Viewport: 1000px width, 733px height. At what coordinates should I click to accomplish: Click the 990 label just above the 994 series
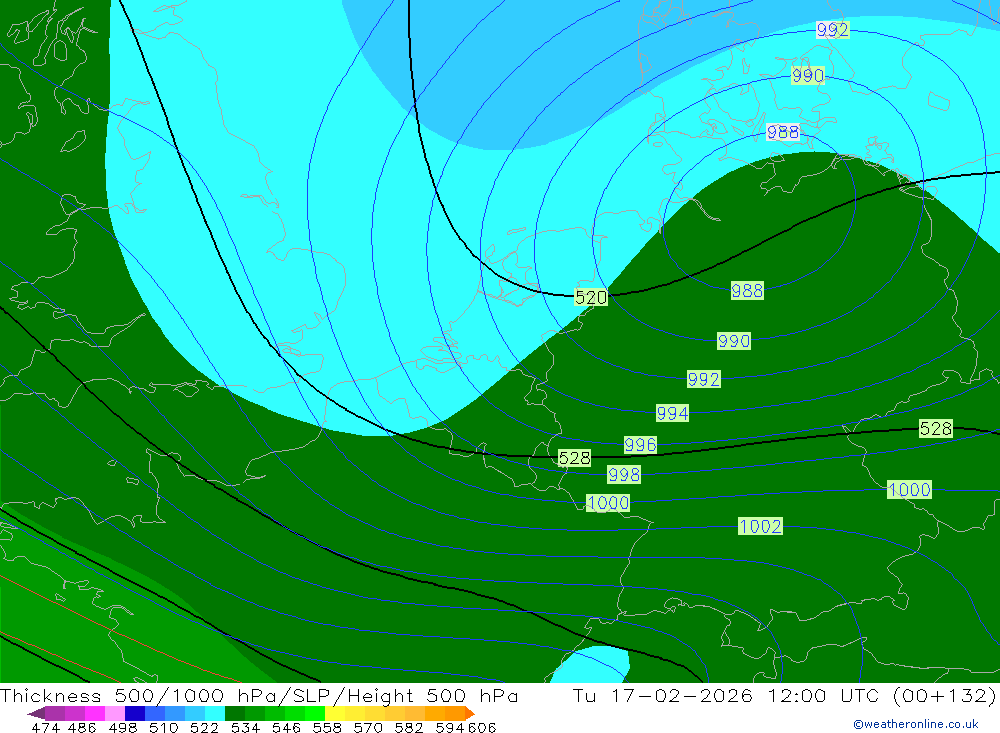(733, 341)
